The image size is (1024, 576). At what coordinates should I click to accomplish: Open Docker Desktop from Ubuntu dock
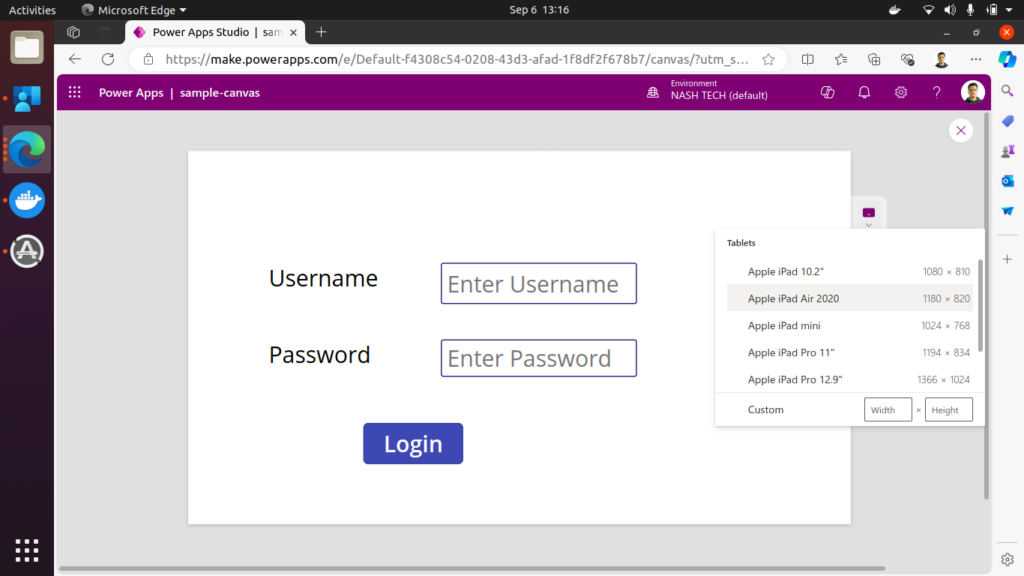(27, 200)
